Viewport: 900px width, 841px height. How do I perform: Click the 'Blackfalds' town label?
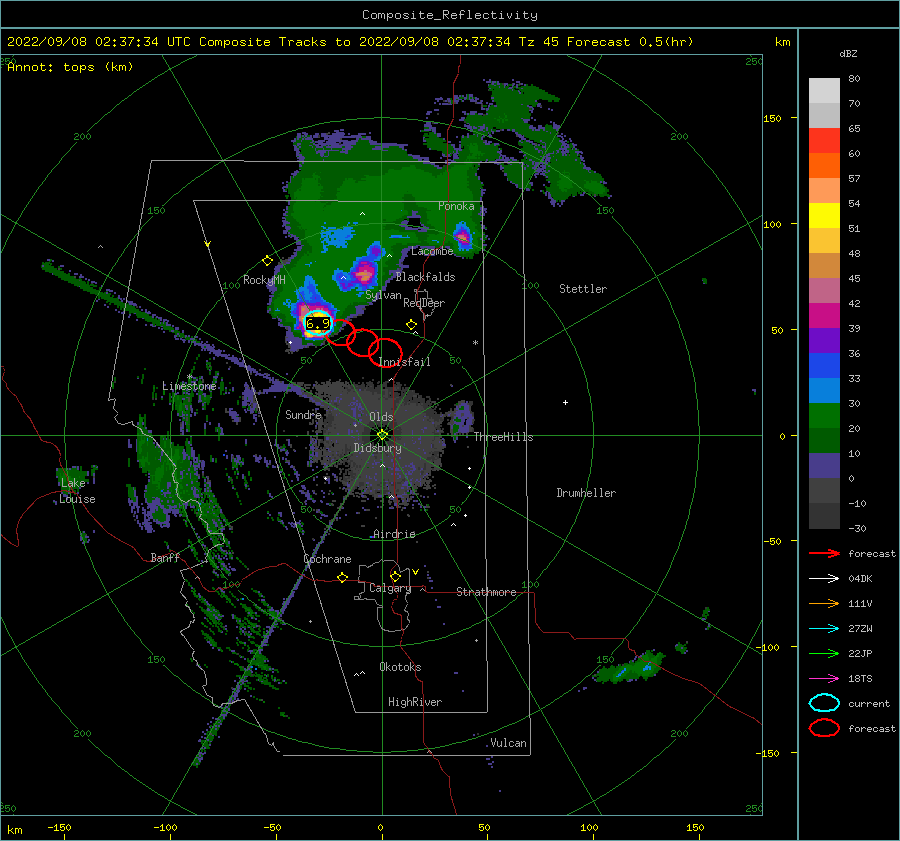(x=425, y=277)
